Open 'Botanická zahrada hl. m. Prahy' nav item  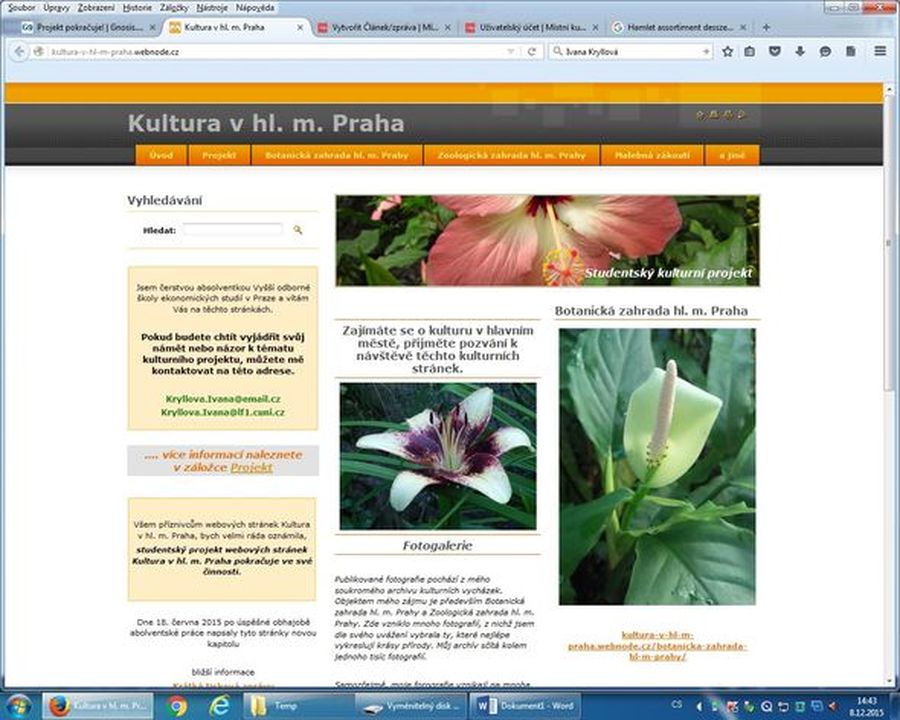337,155
